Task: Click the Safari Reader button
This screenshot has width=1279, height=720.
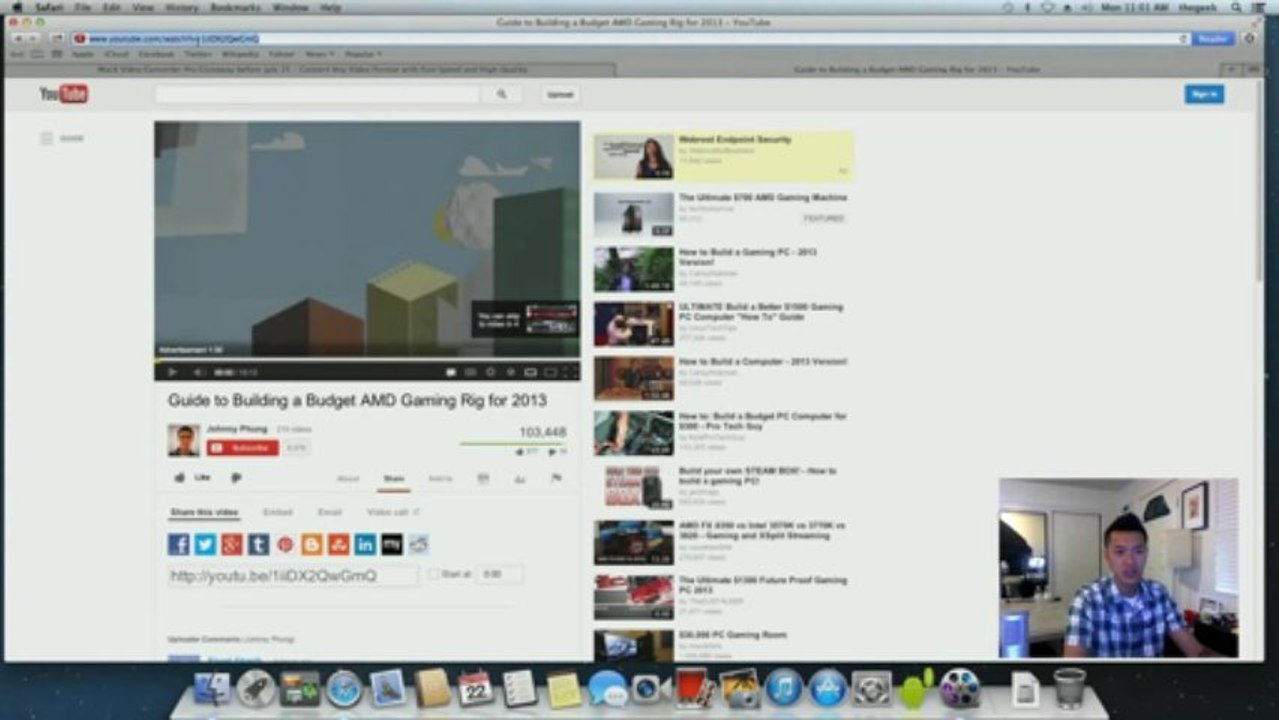Action: (x=1213, y=38)
